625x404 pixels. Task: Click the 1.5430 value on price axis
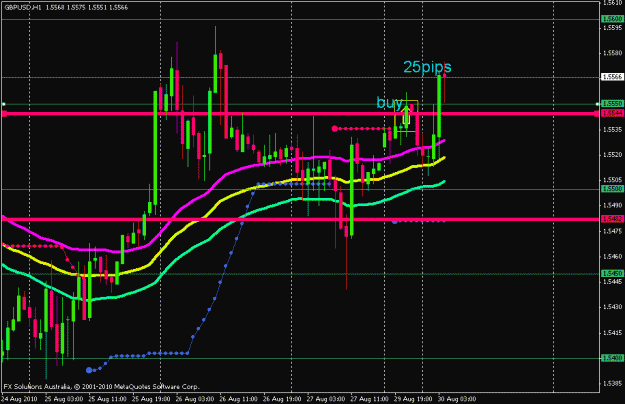click(612, 307)
